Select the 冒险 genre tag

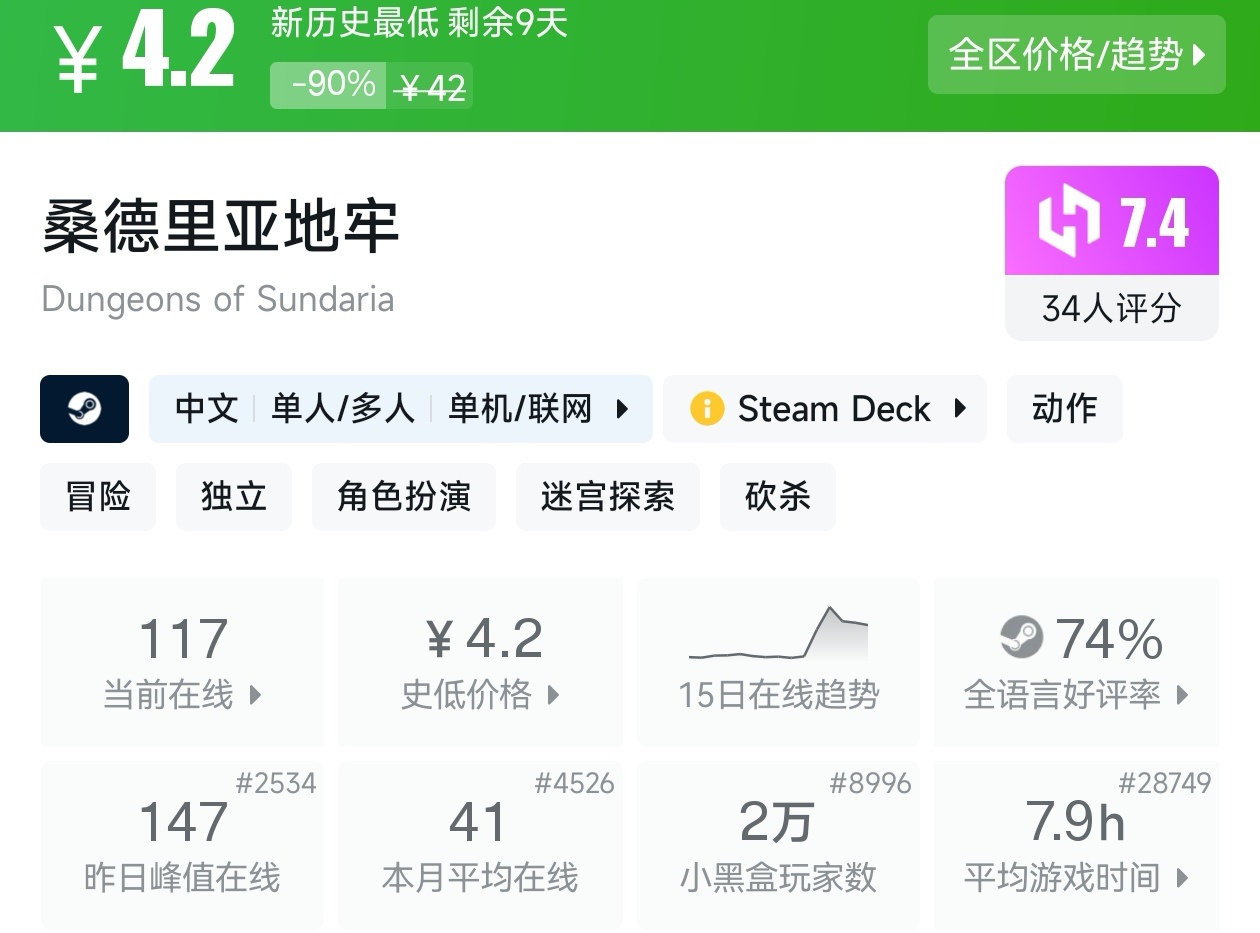pyautogui.click(x=98, y=496)
